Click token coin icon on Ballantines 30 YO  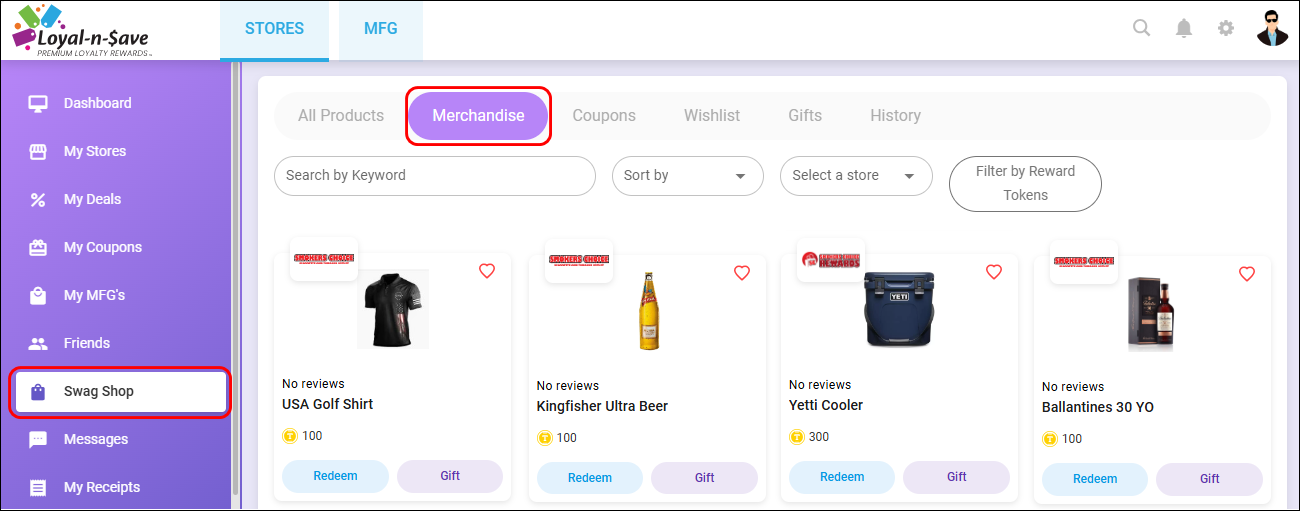pyautogui.click(x=1050, y=439)
